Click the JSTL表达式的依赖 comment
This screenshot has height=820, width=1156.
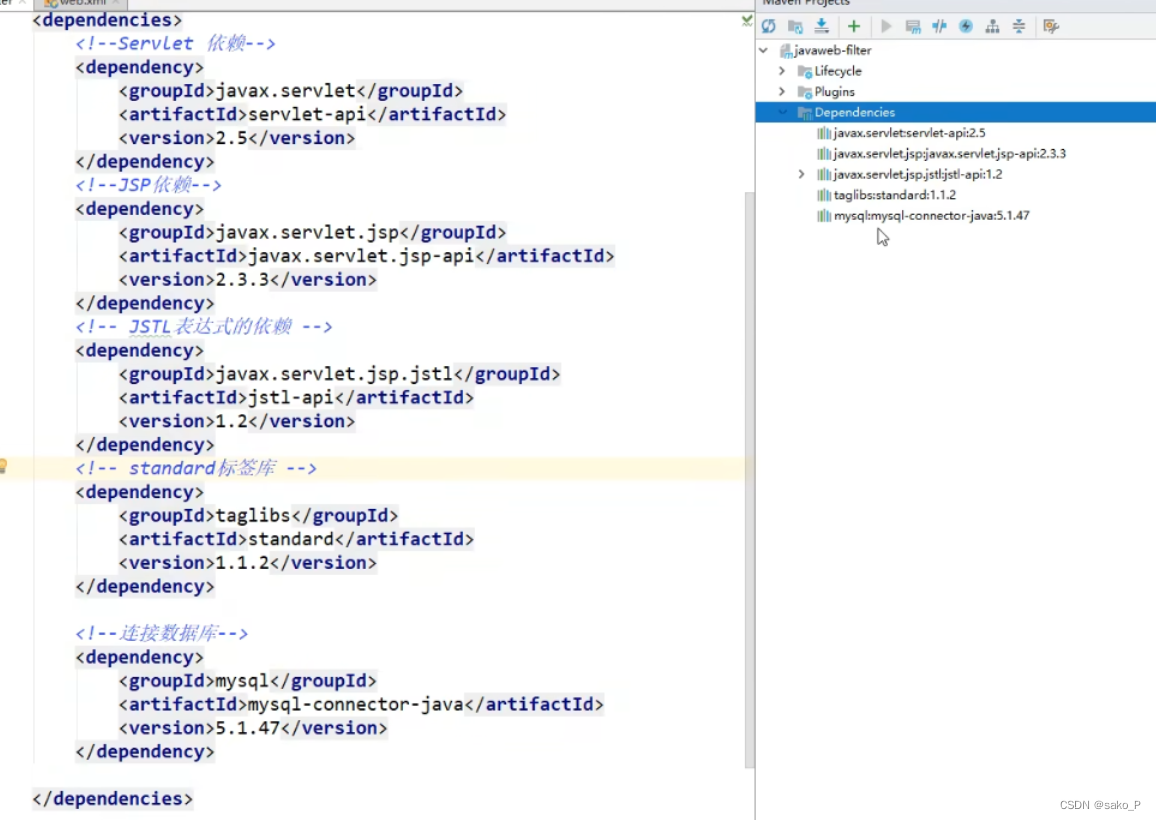click(204, 327)
